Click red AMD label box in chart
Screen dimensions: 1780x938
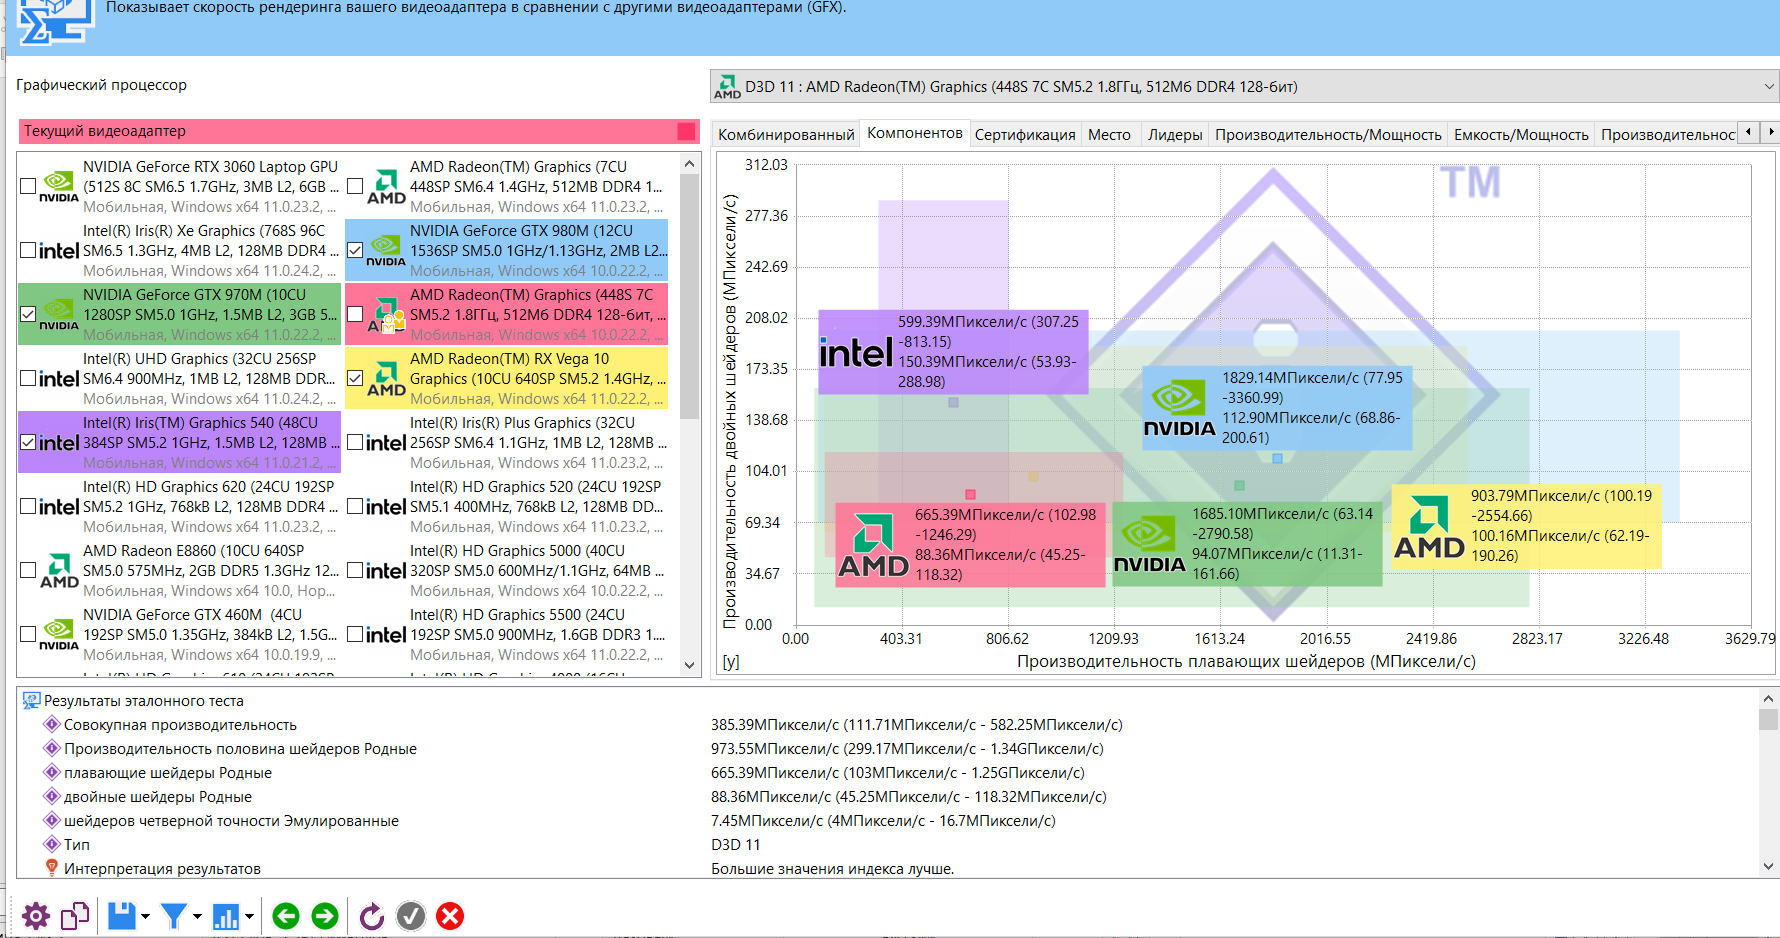tap(970, 545)
